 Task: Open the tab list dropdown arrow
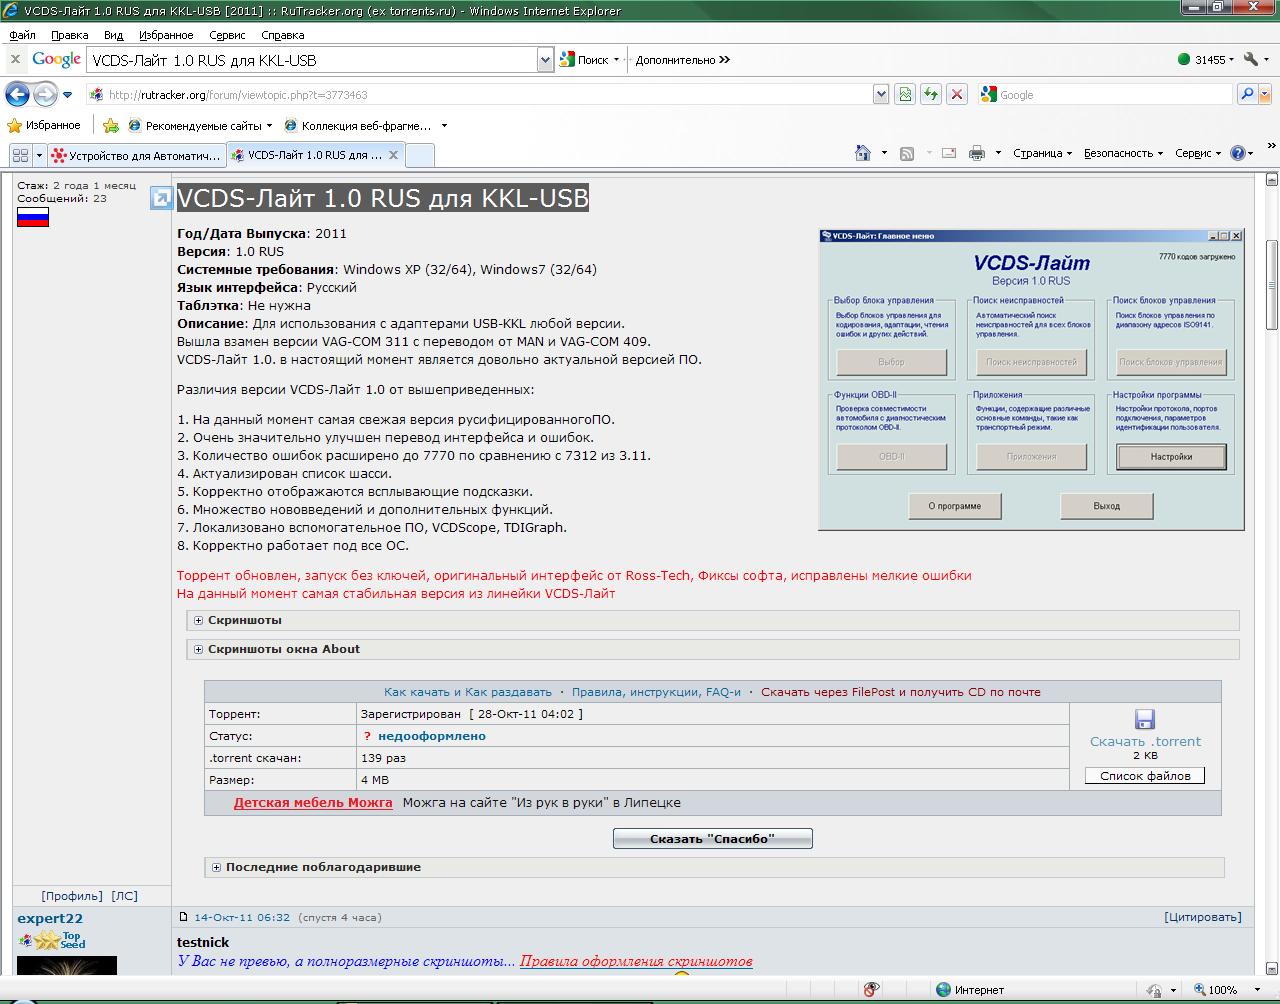(x=40, y=155)
